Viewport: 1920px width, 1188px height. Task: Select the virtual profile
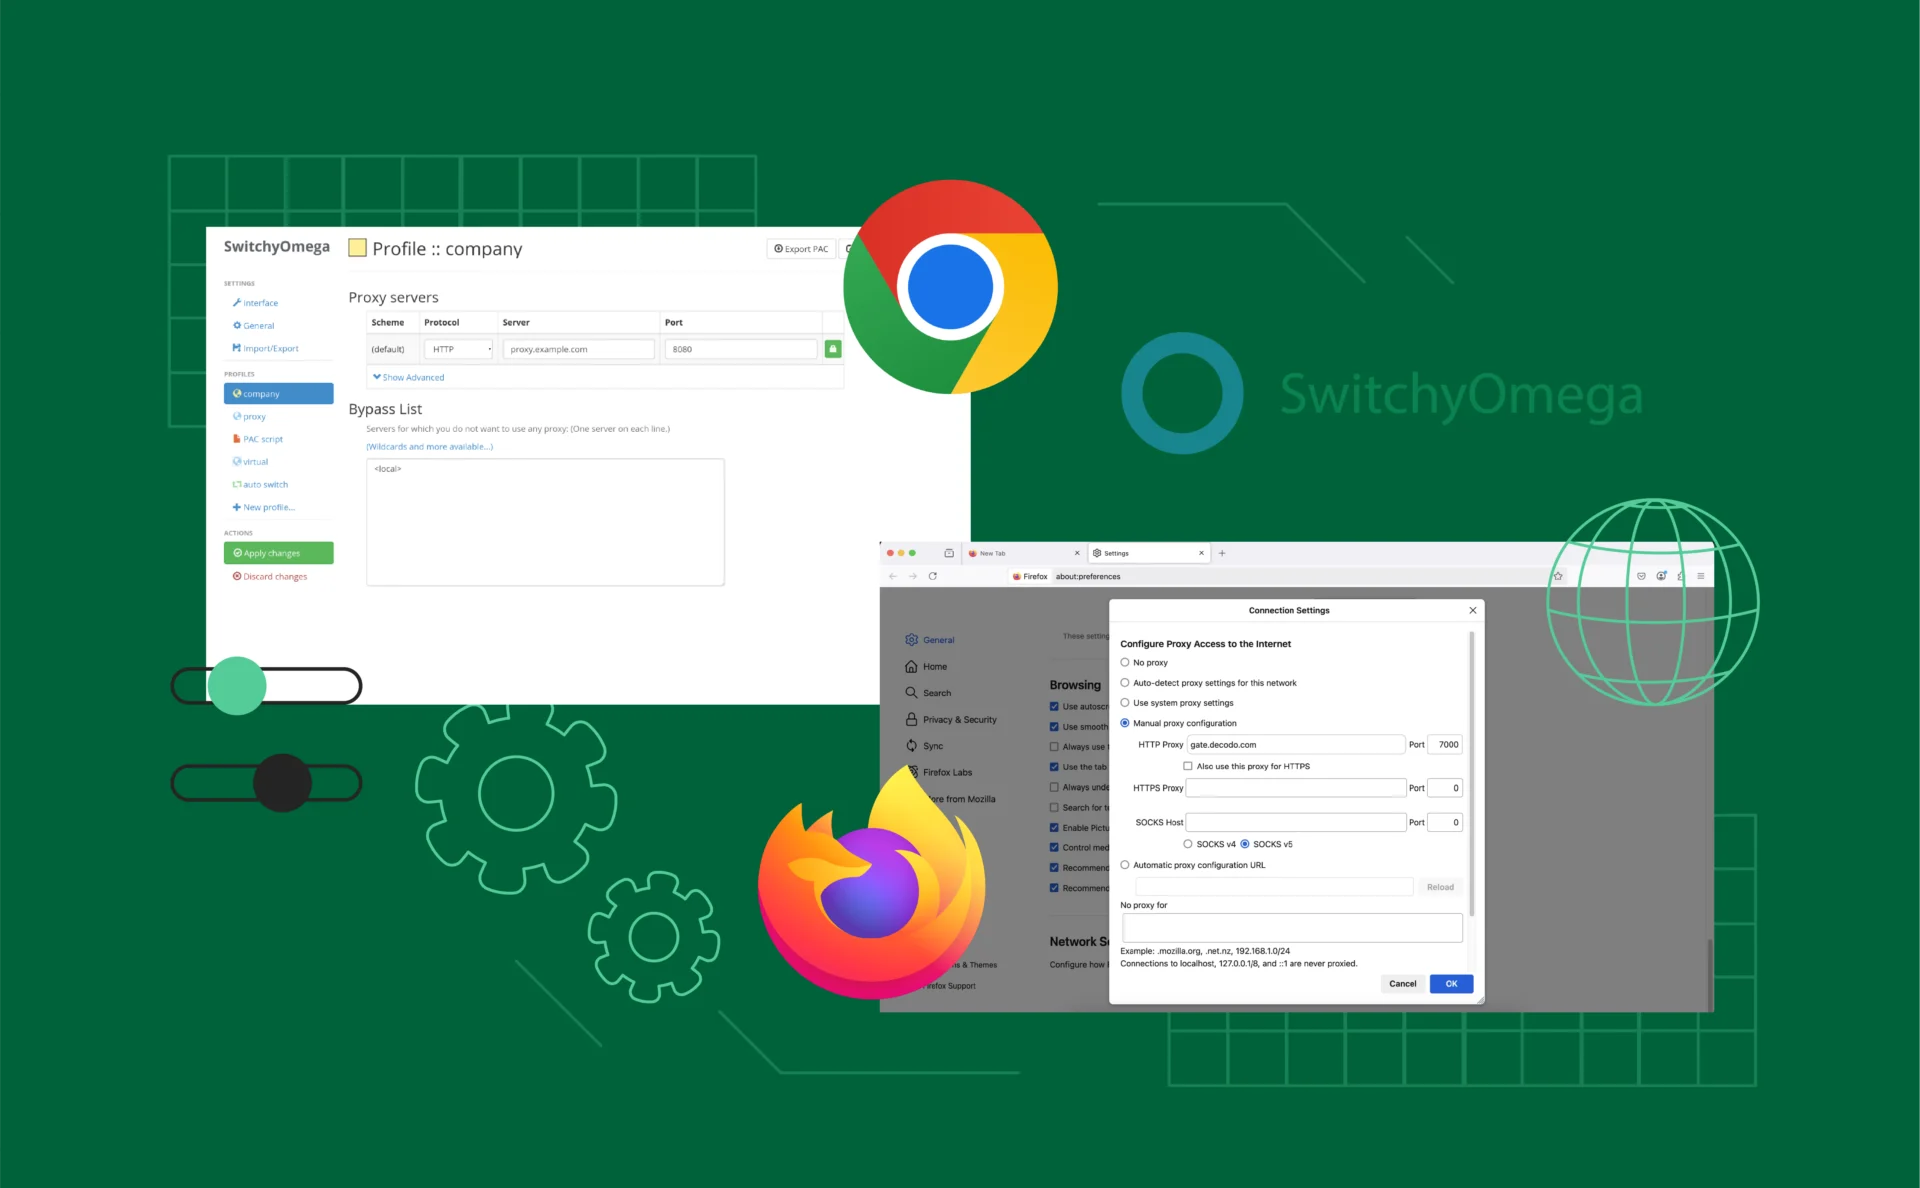251,462
